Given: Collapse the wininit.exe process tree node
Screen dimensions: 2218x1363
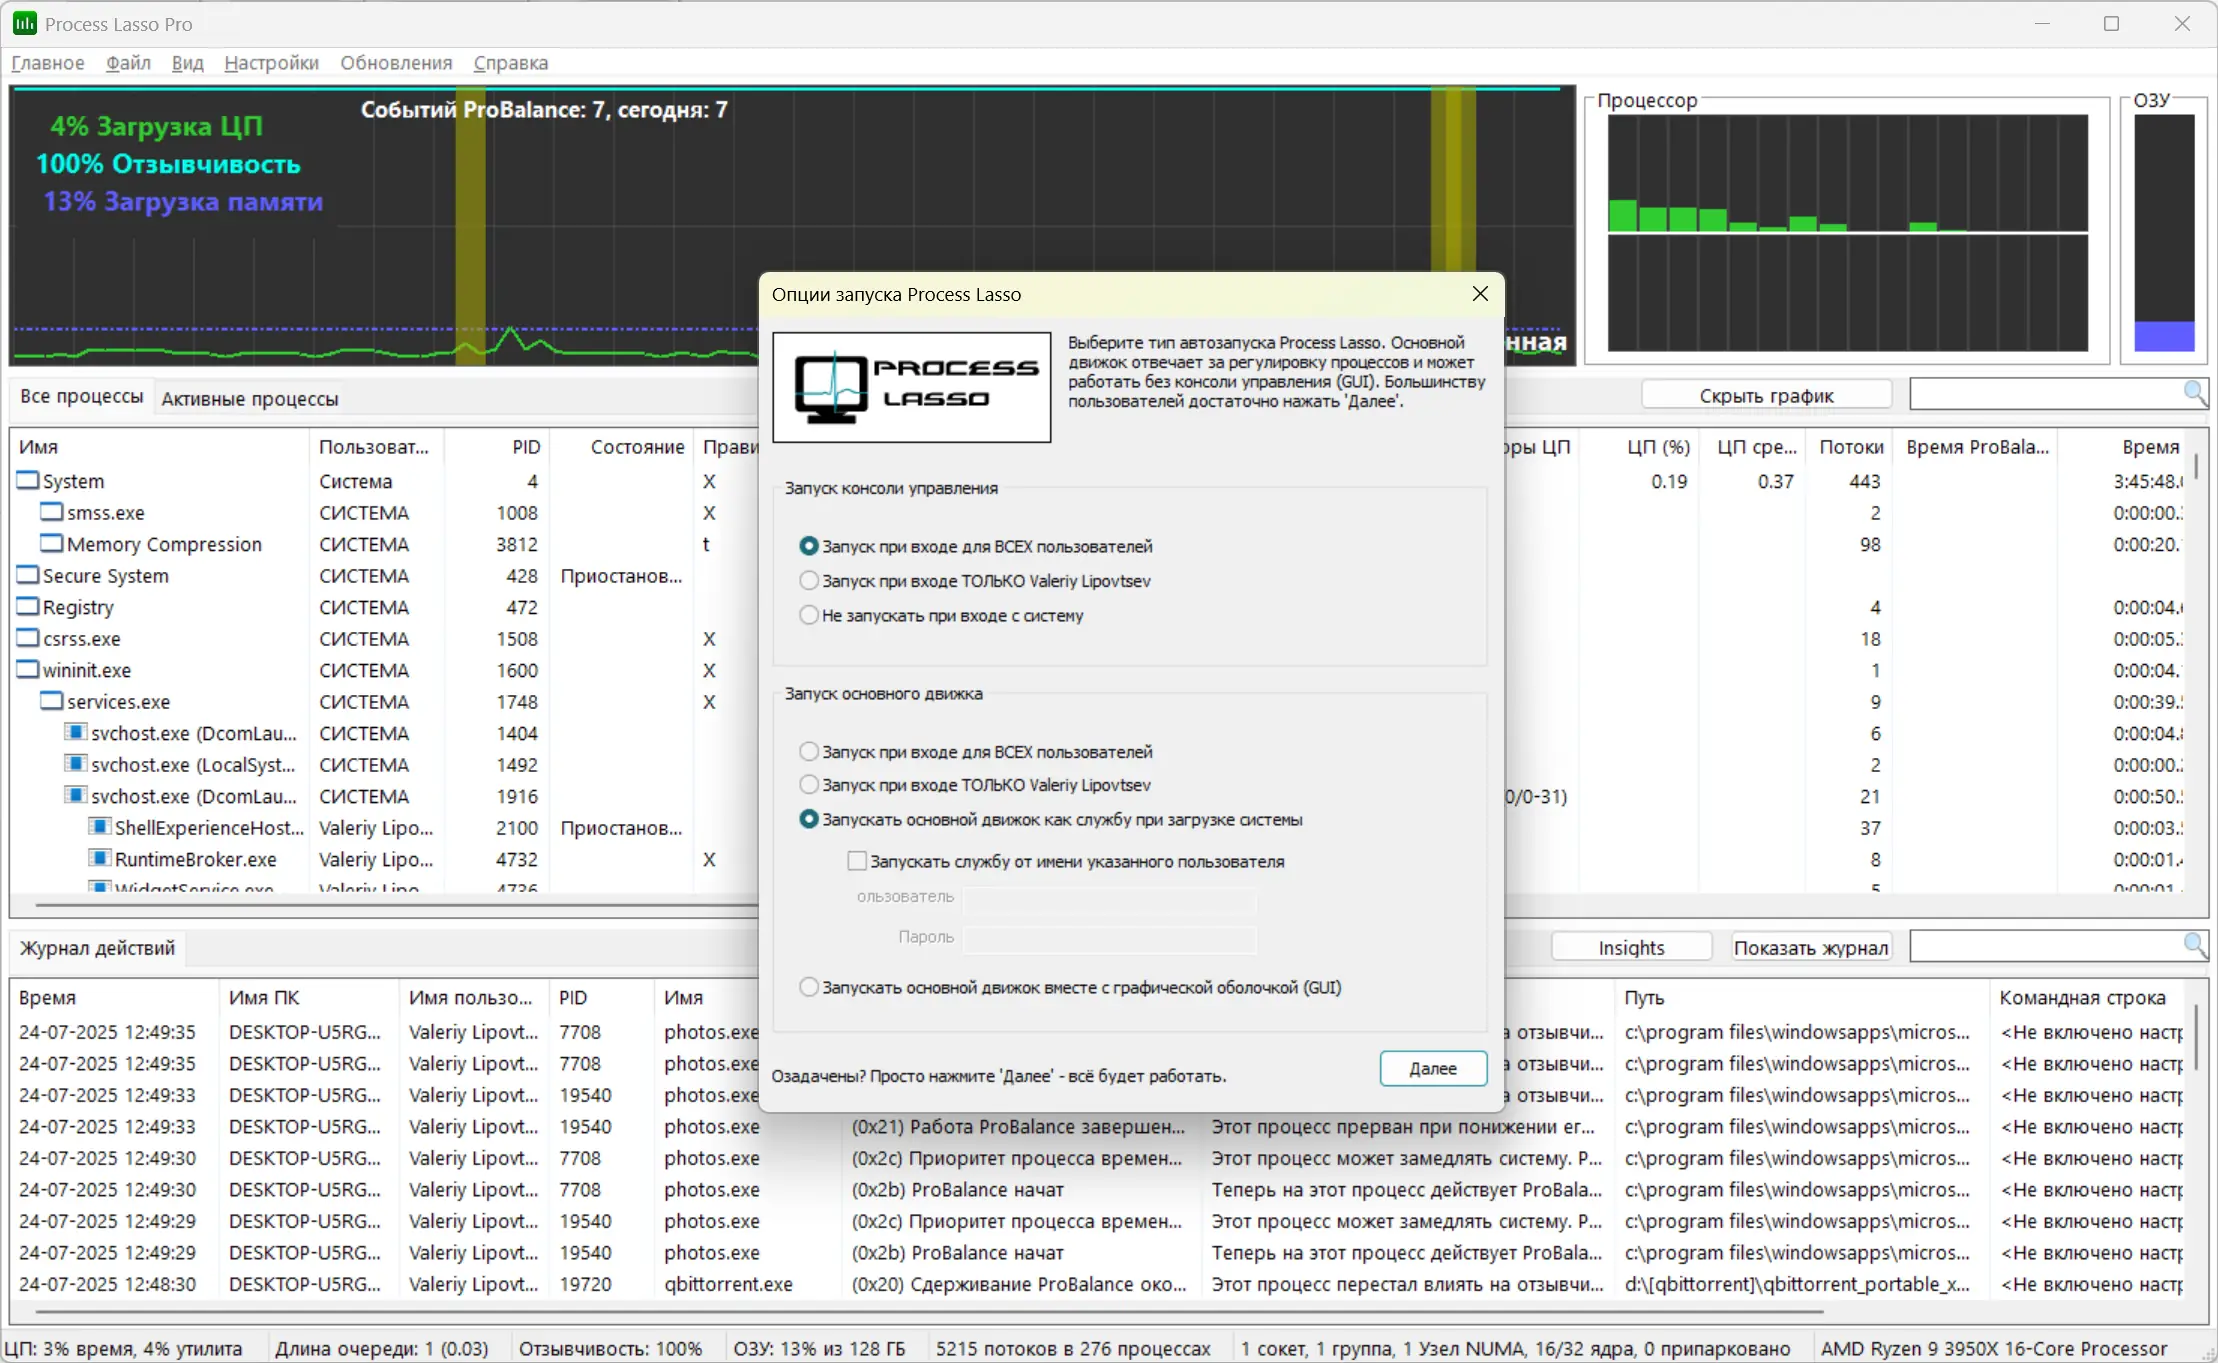Looking at the screenshot, I should tap(28, 670).
